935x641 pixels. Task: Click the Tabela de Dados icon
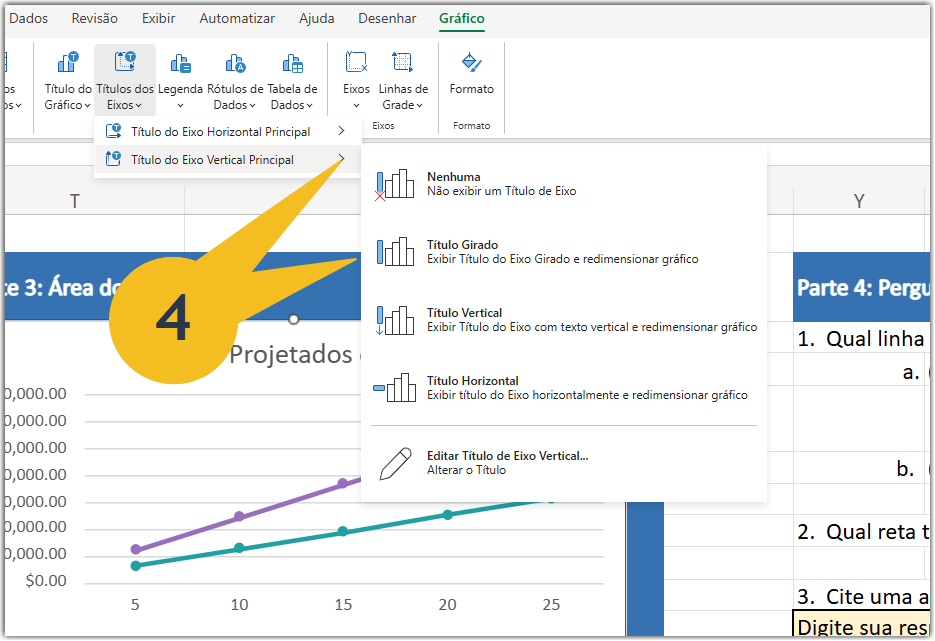(x=292, y=63)
